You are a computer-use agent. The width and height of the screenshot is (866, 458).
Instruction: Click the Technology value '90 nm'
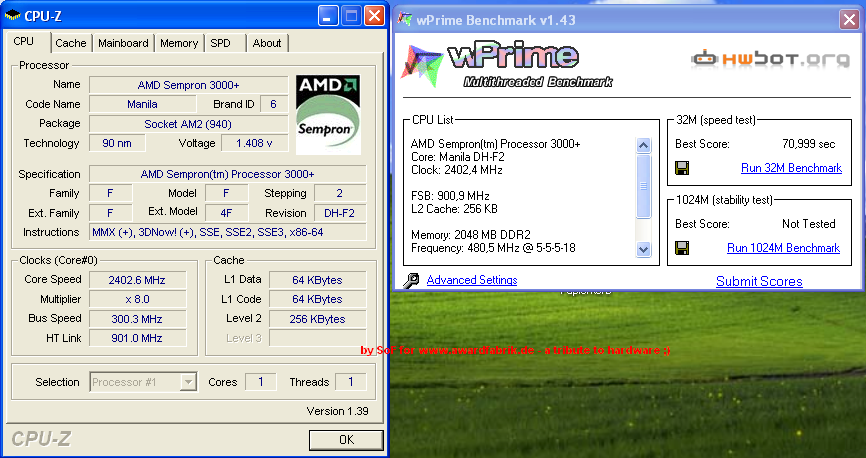117,143
